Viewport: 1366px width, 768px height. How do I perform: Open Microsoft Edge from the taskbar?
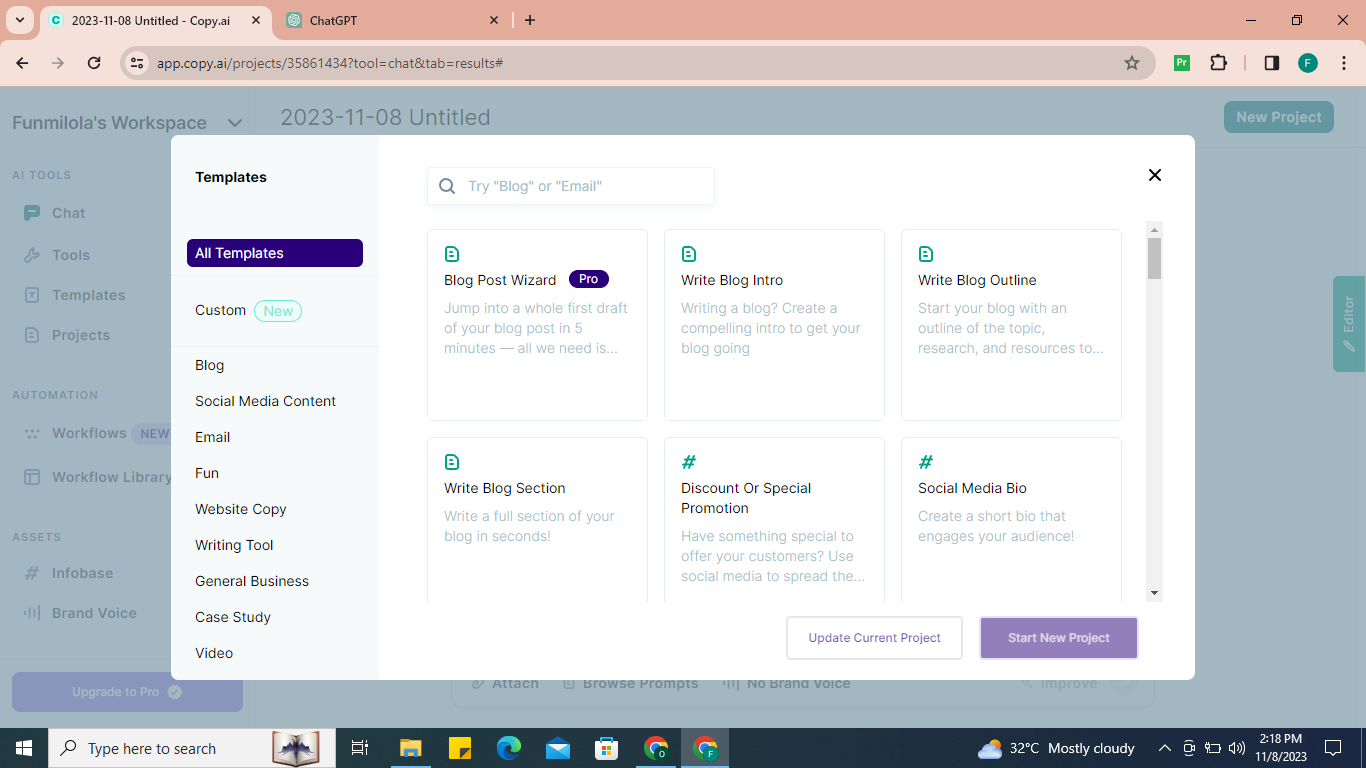509,748
